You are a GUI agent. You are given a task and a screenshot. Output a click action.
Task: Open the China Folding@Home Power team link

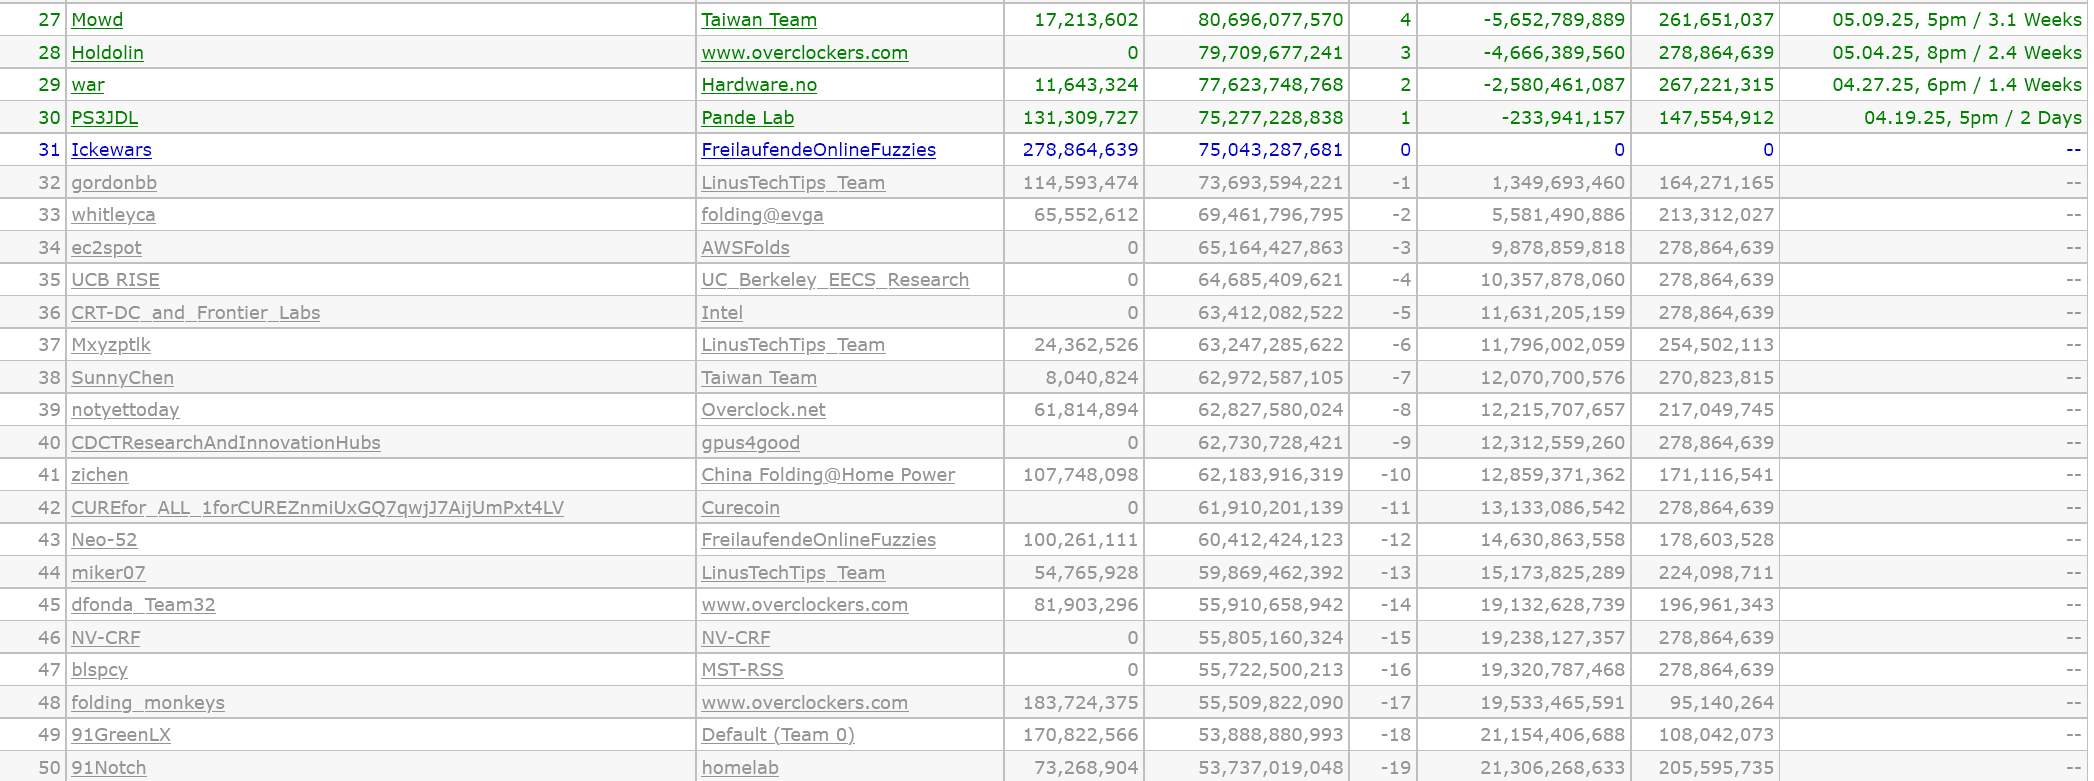(828, 475)
